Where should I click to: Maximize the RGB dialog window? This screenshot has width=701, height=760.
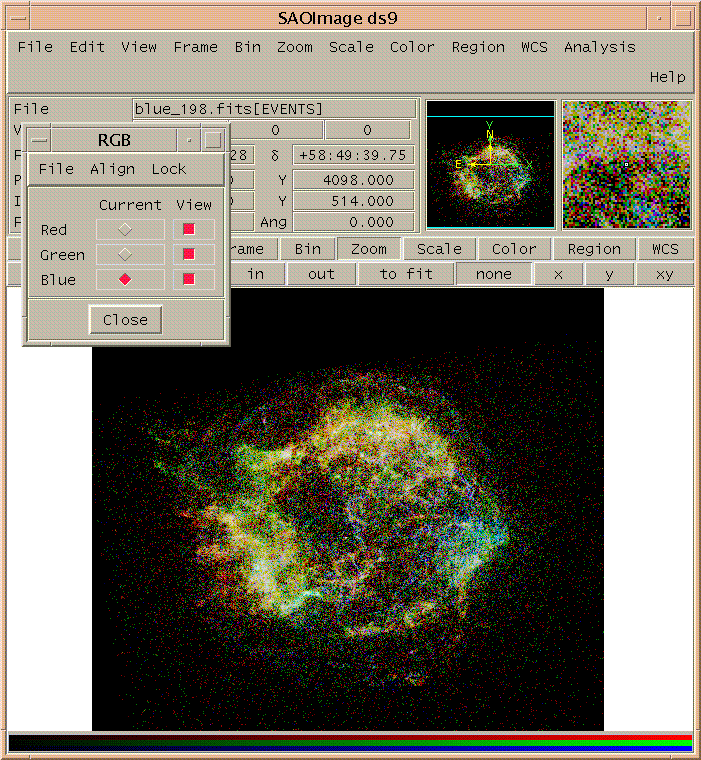(x=213, y=141)
